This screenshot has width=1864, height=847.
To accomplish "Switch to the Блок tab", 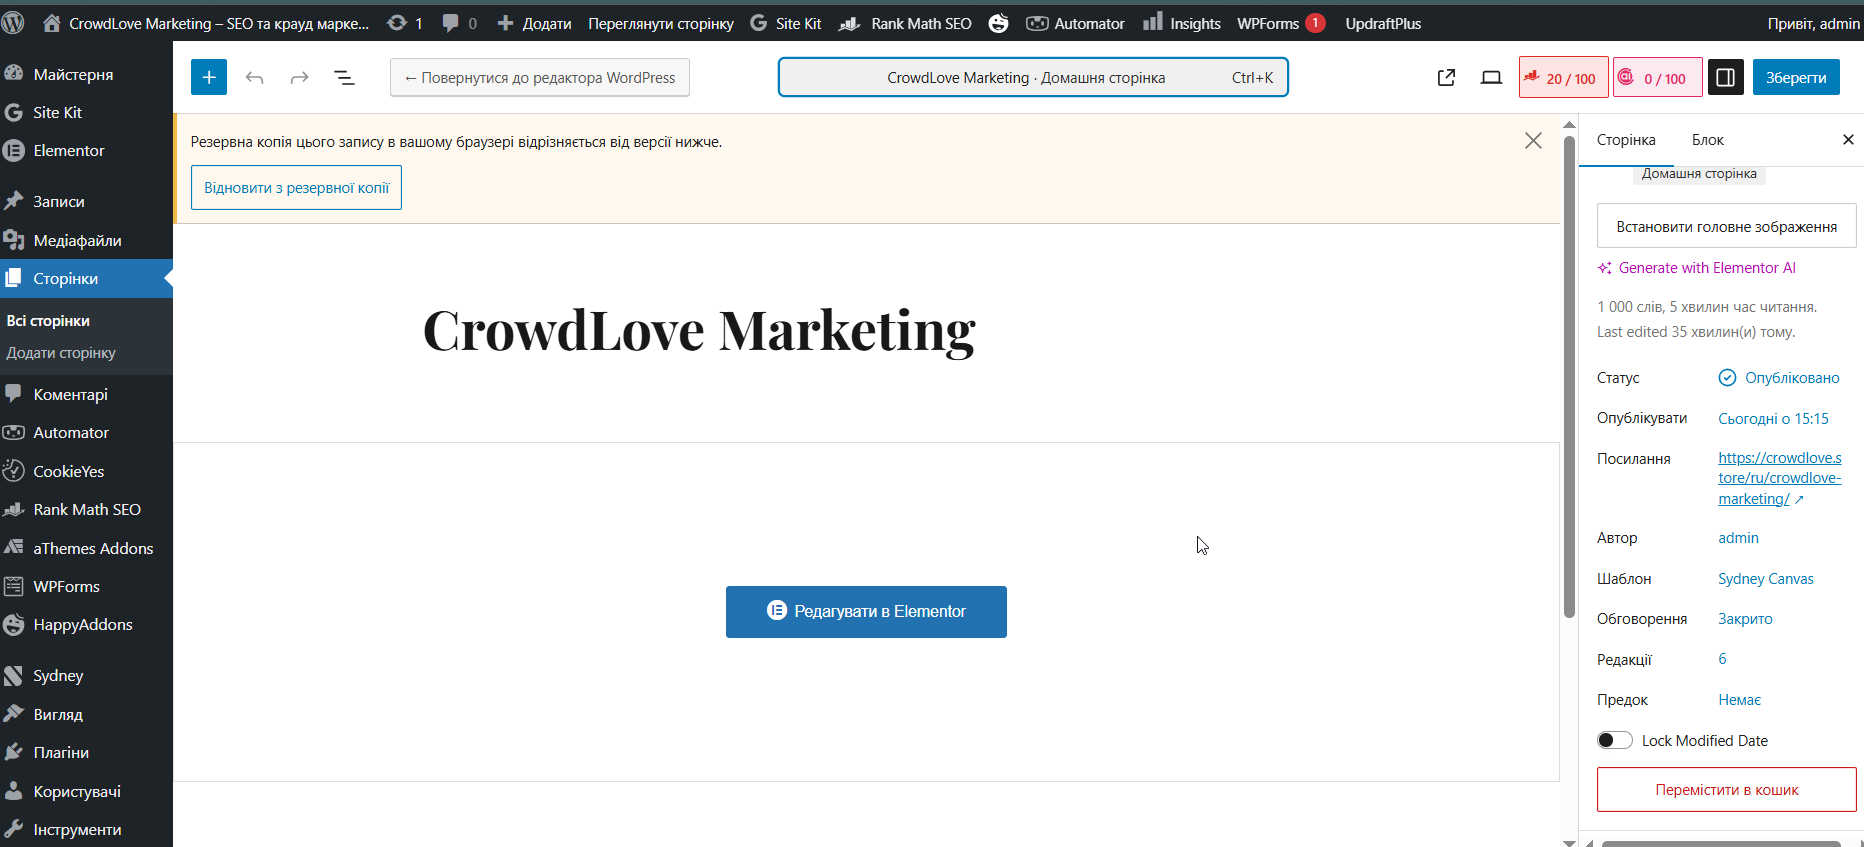I will 1708,140.
